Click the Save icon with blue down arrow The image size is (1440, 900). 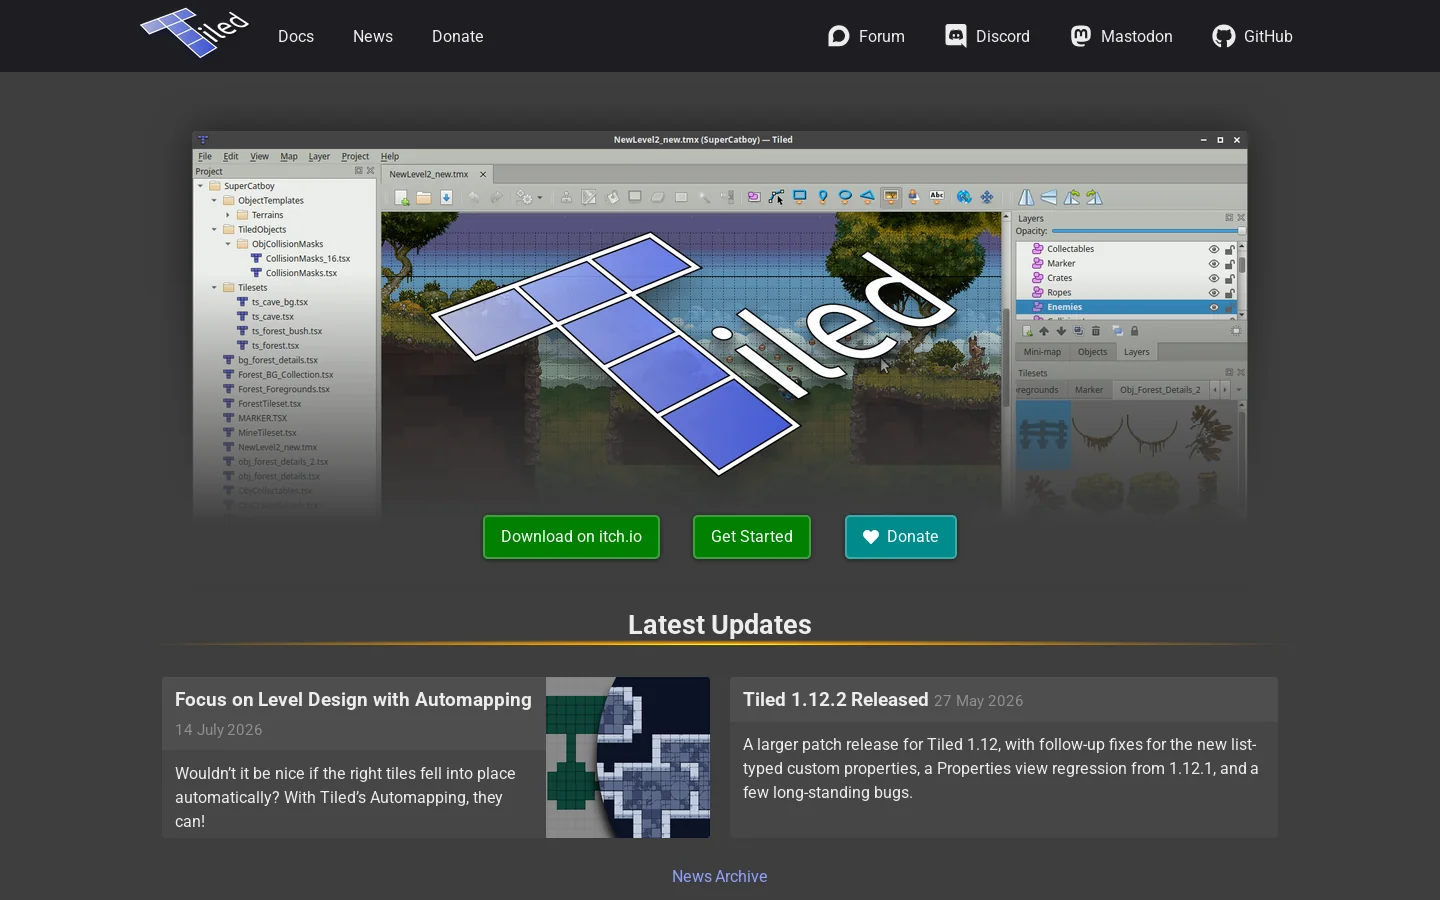(446, 198)
